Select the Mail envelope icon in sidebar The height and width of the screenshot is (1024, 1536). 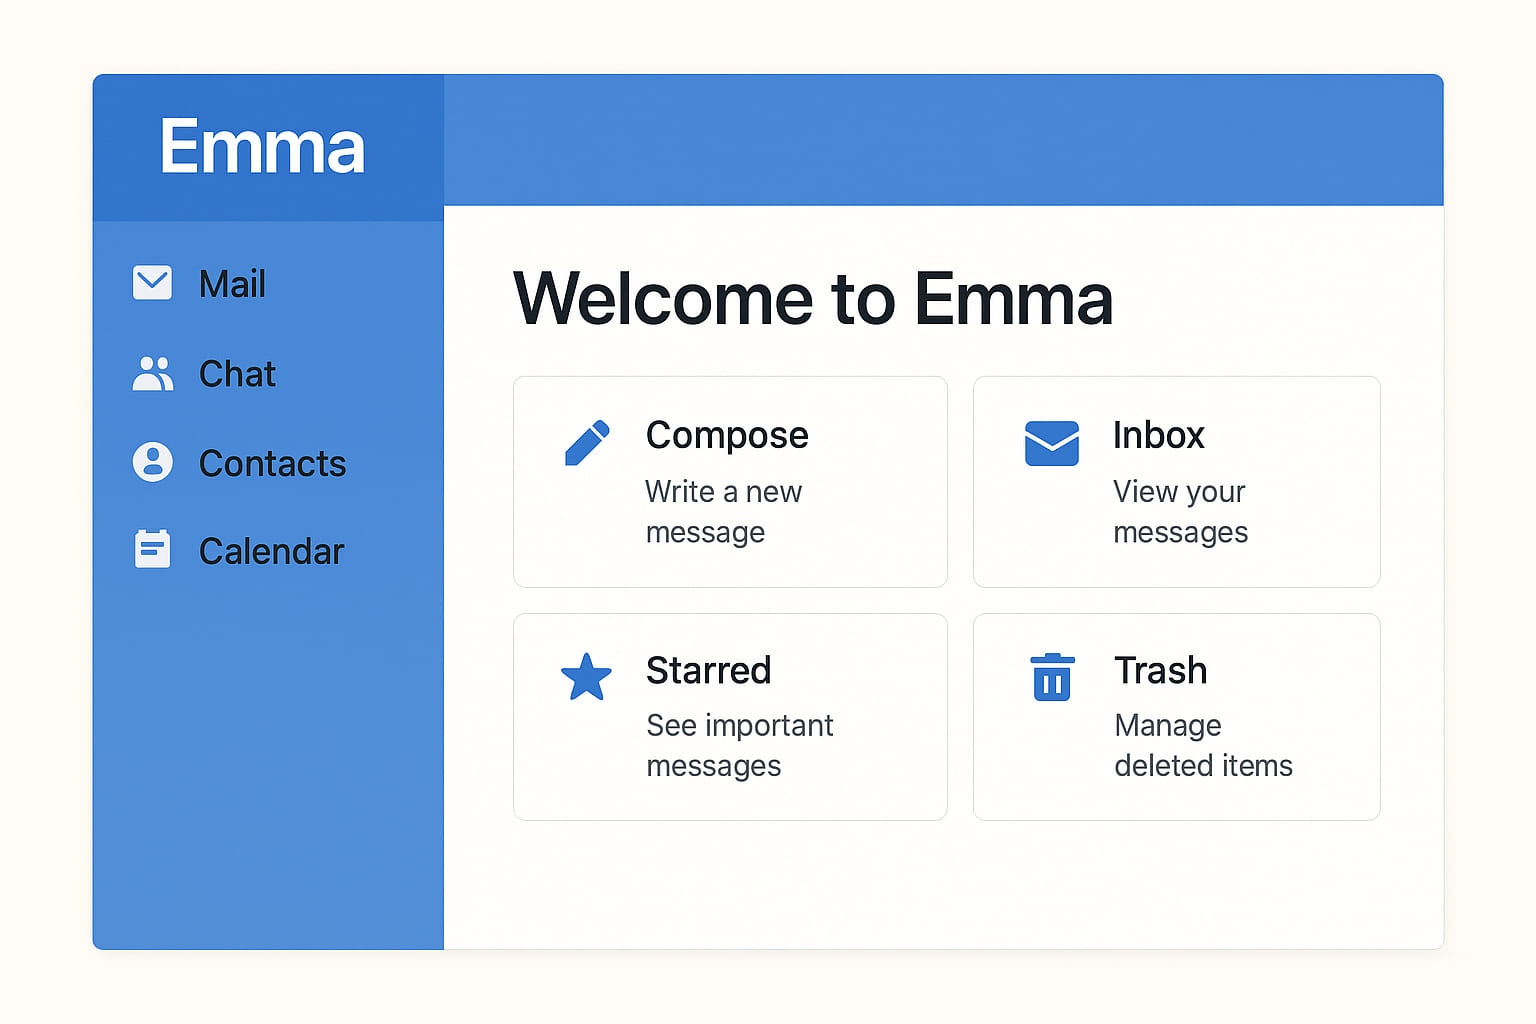(152, 283)
